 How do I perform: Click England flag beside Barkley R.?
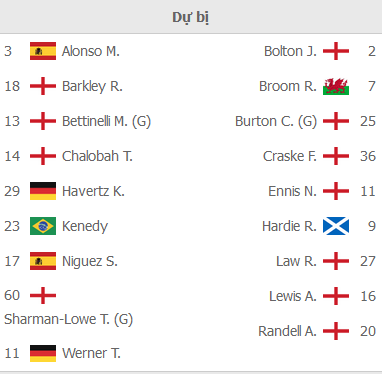point(43,86)
